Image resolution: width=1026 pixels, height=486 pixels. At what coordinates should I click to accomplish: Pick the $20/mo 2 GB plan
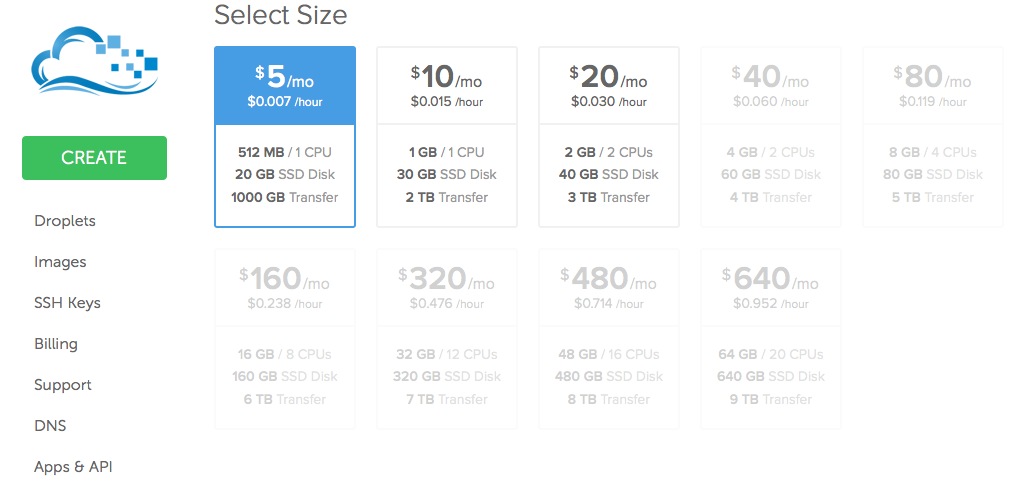pyautogui.click(x=609, y=137)
